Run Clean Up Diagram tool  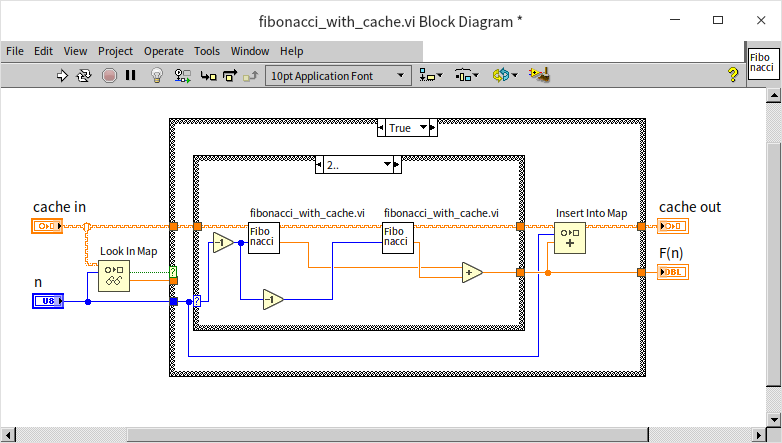point(541,75)
